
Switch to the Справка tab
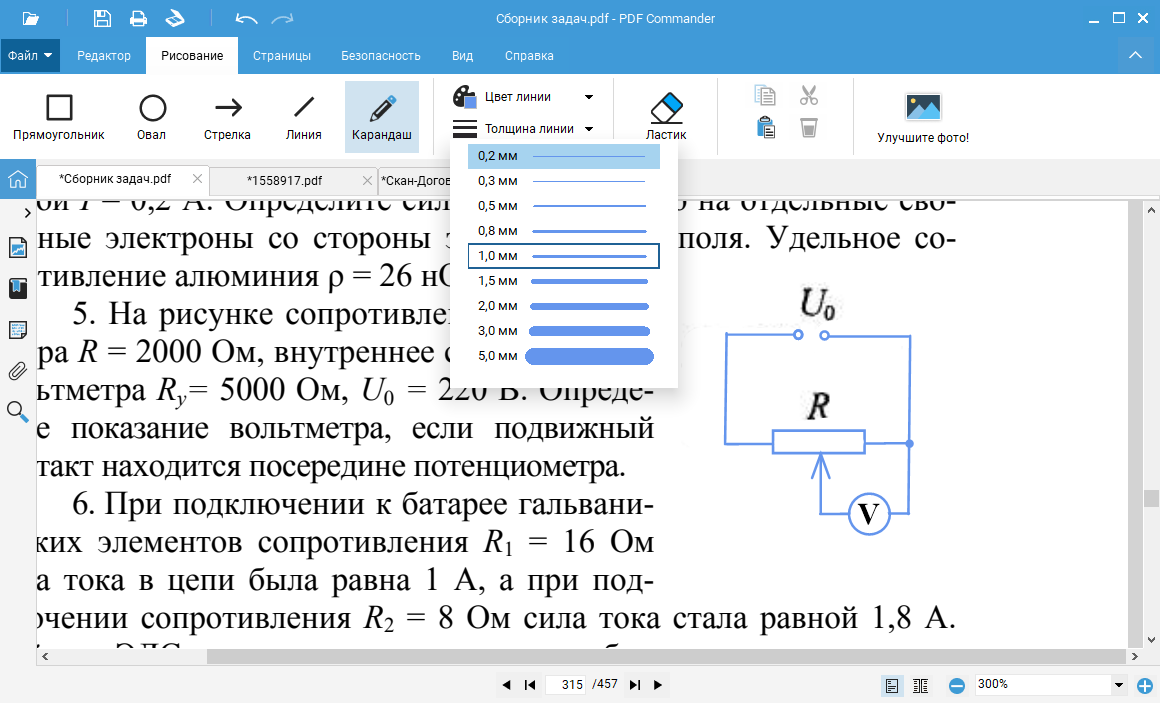pyautogui.click(x=529, y=56)
